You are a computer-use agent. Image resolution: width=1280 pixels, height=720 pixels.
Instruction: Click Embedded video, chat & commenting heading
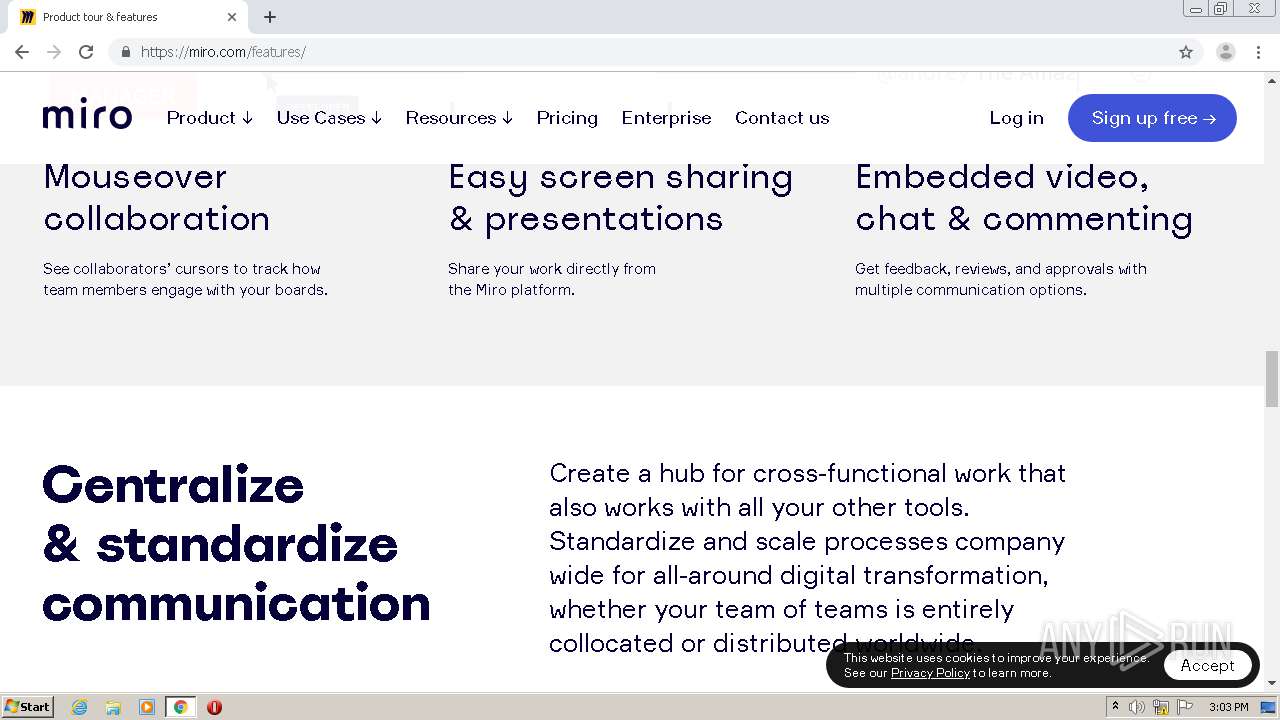[1024, 198]
